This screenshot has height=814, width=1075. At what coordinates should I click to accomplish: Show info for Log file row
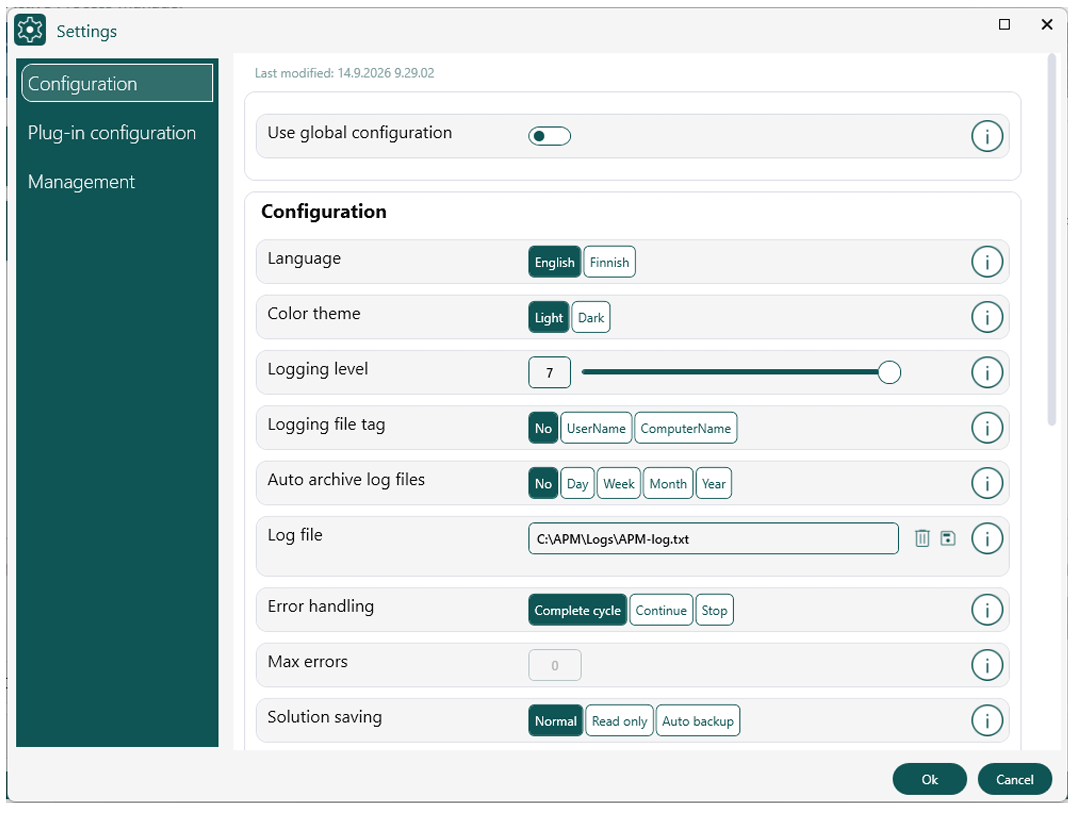(x=987, y=538)
